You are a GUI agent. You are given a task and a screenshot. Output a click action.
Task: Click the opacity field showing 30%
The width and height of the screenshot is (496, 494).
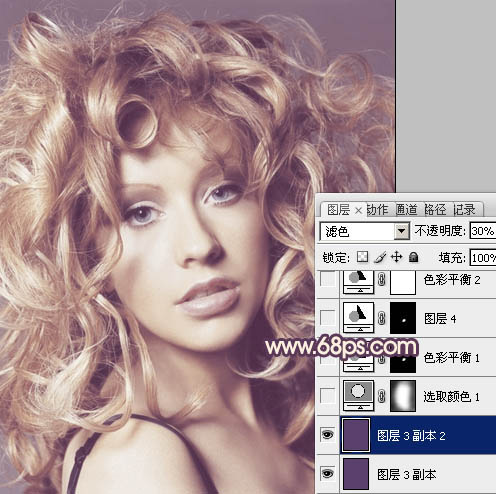tap(483, 231)
